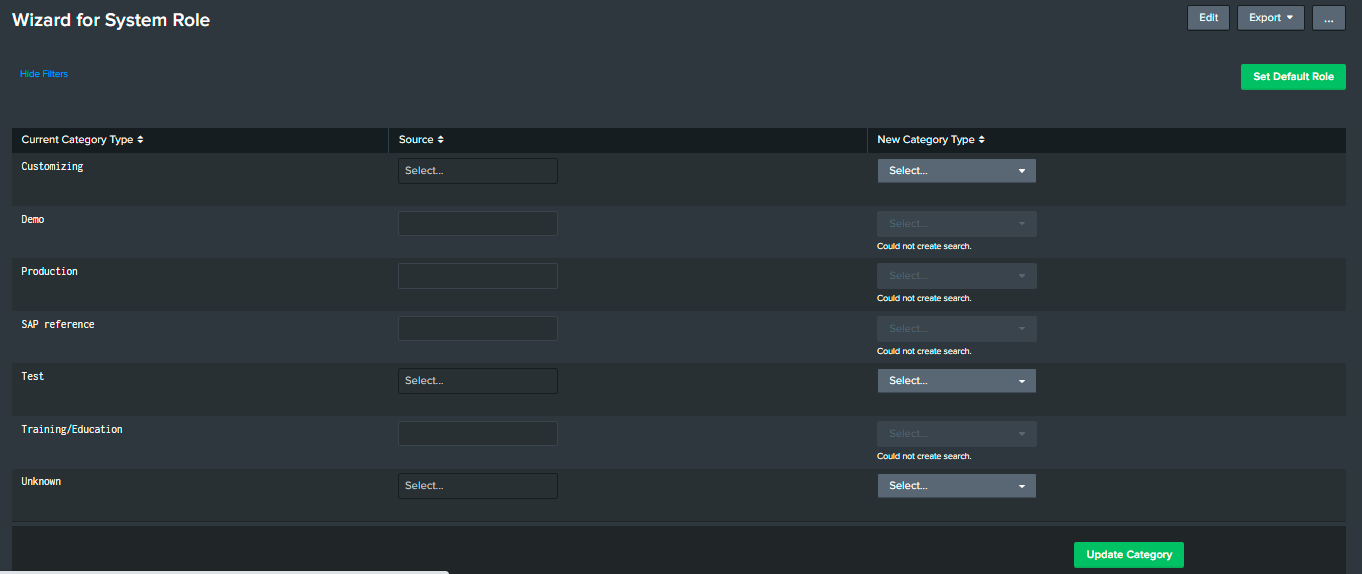Click the Edit button

tap(1208, 18)
